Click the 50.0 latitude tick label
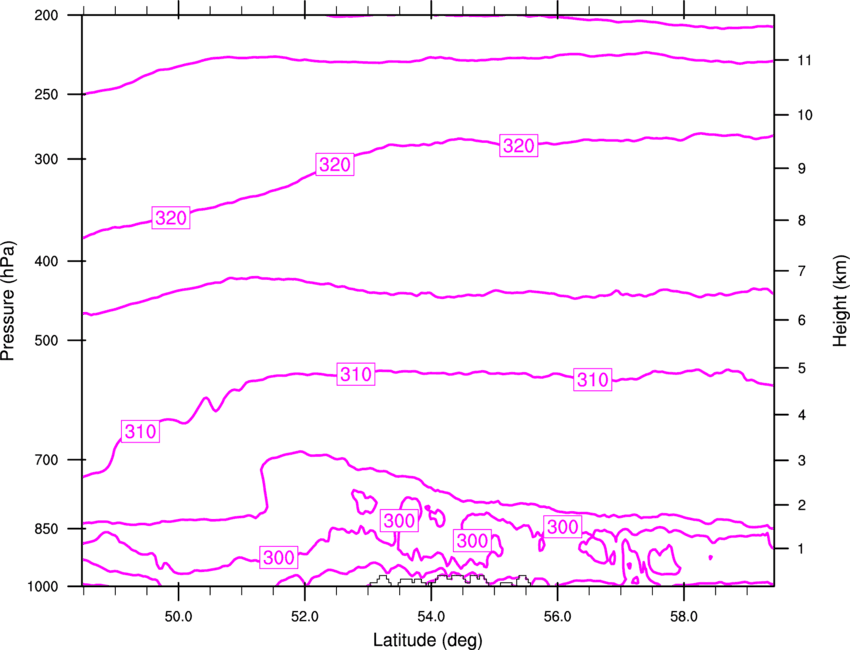The image size is (850, 650). pyautogui.click(x=178, y=617)
